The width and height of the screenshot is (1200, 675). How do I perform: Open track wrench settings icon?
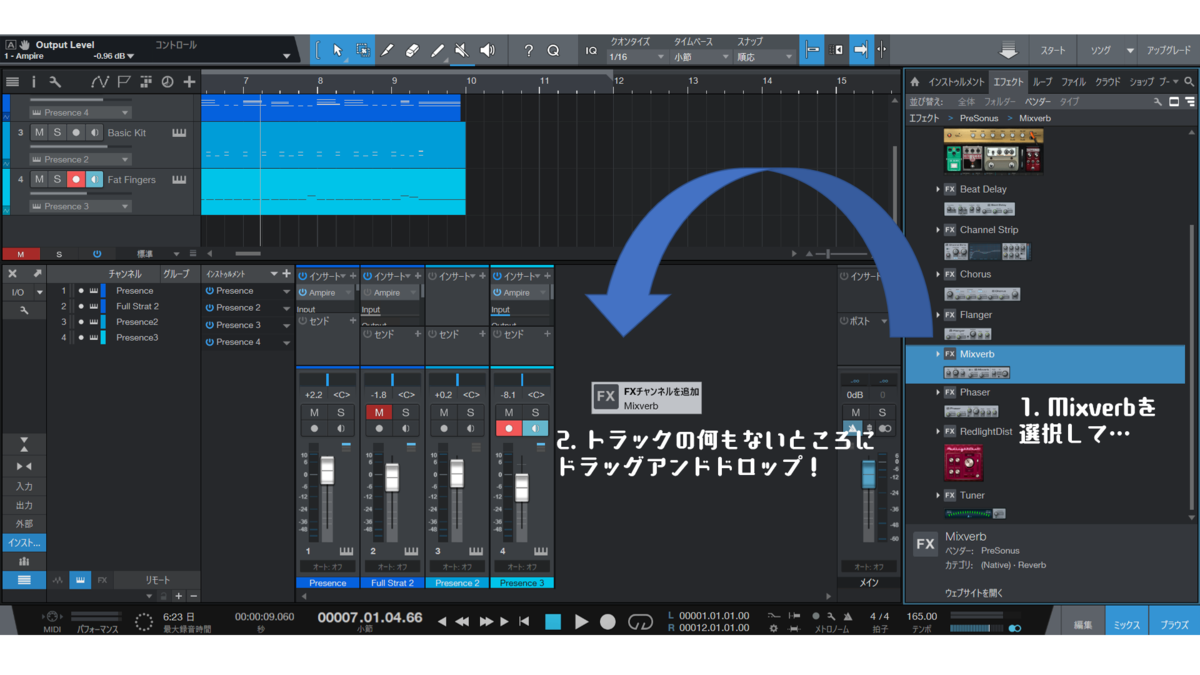(x=55, y=82)
